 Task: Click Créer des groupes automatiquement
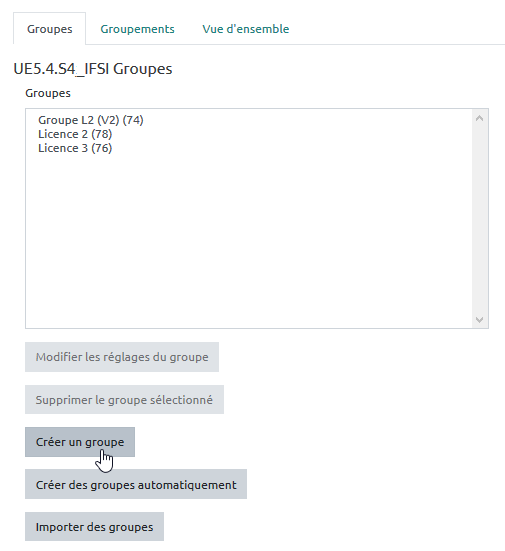click(136, 484)
